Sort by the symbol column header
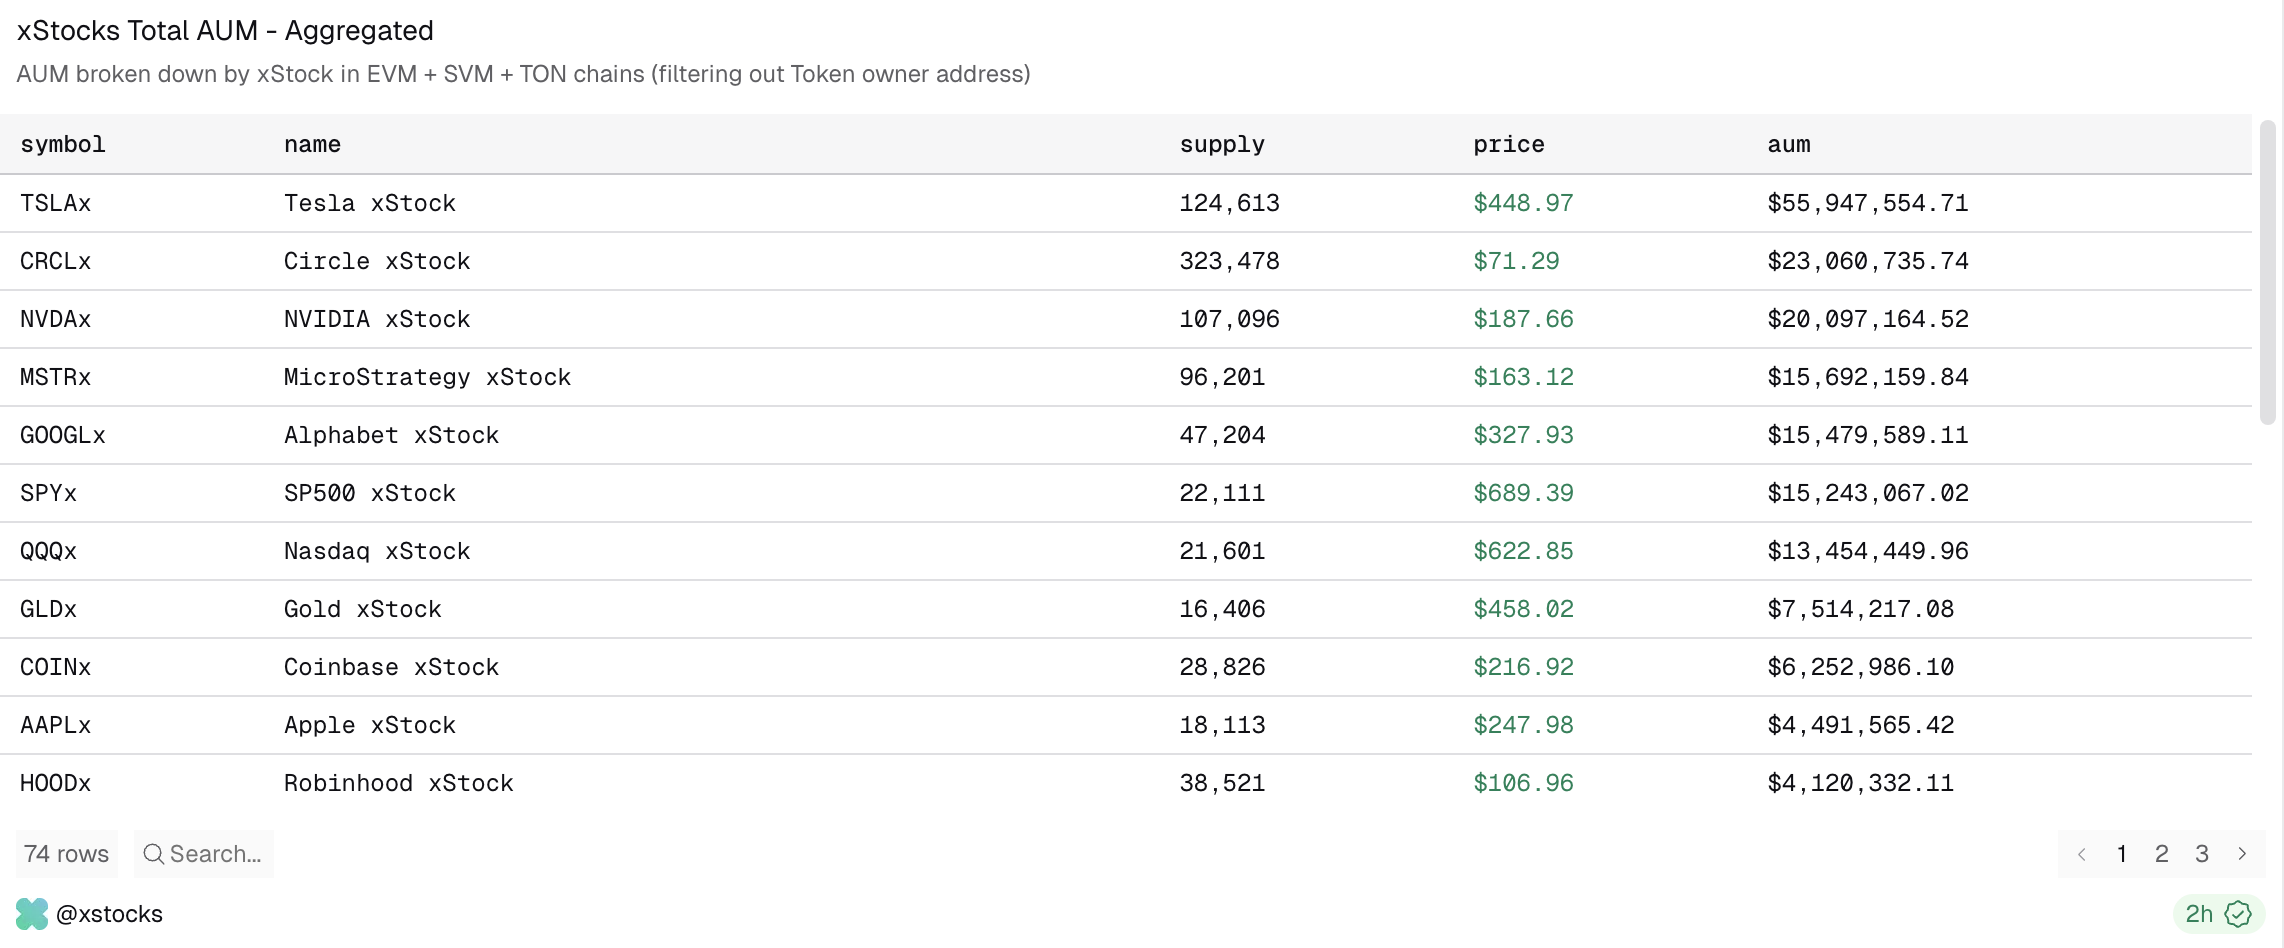Viewport: 2284px width, 948px height. pyautogui.click(x=63, y=145)
